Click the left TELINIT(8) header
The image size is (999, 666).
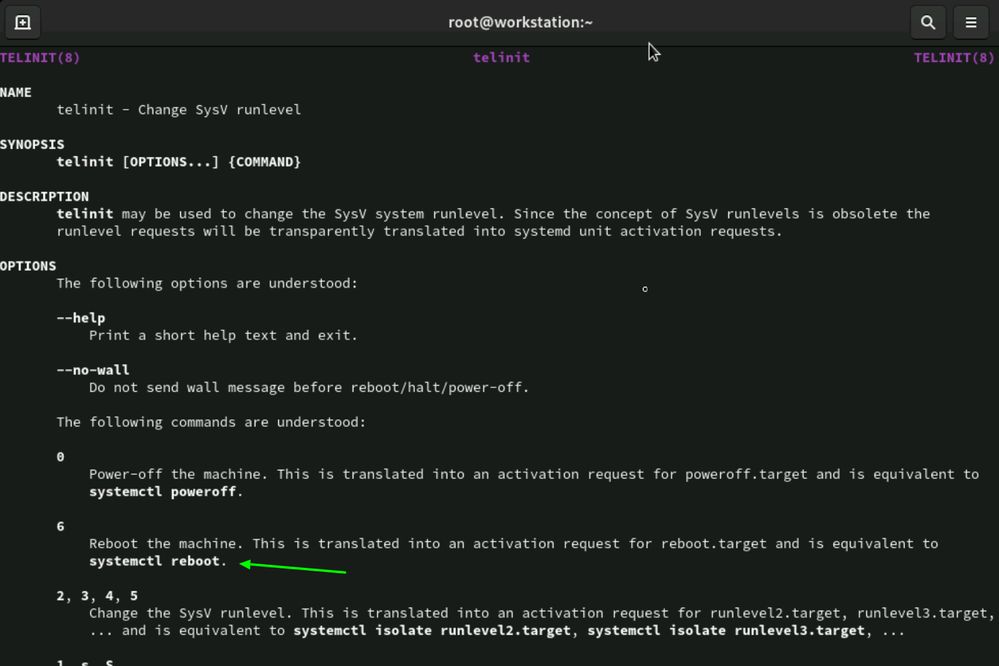pos(40,58)
